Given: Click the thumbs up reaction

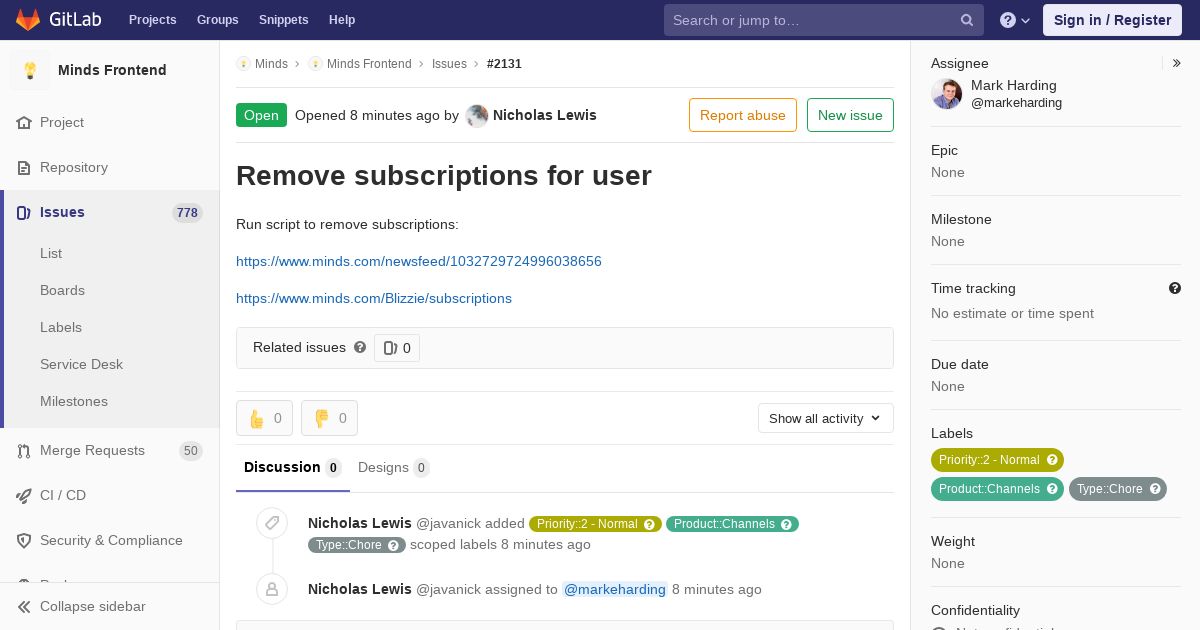Looking at the screenshot, I should [x=264, y=418].
